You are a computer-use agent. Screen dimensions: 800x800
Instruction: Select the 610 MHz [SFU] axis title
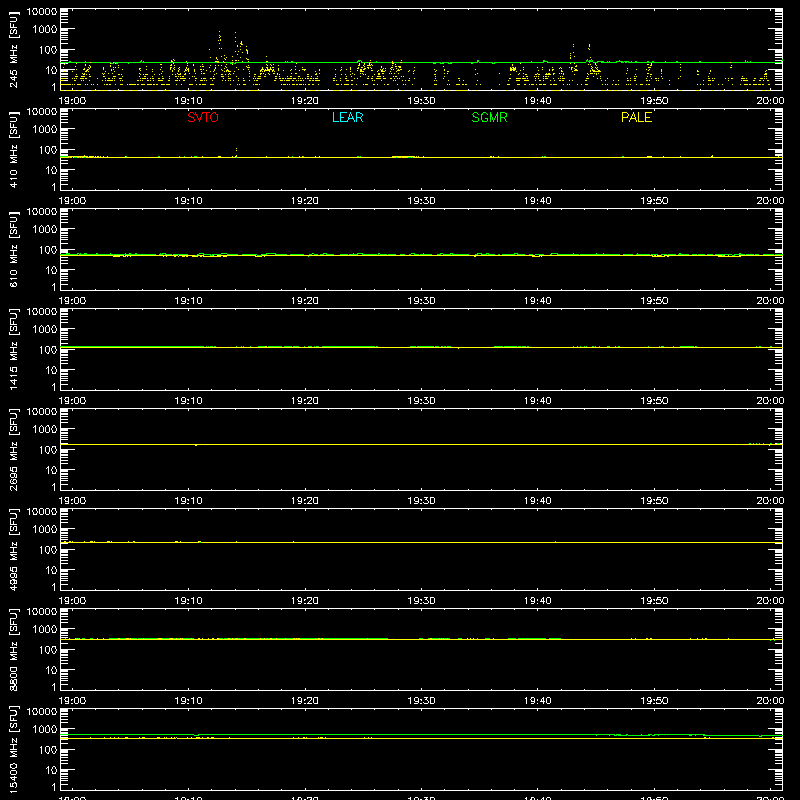pos(14,249)
